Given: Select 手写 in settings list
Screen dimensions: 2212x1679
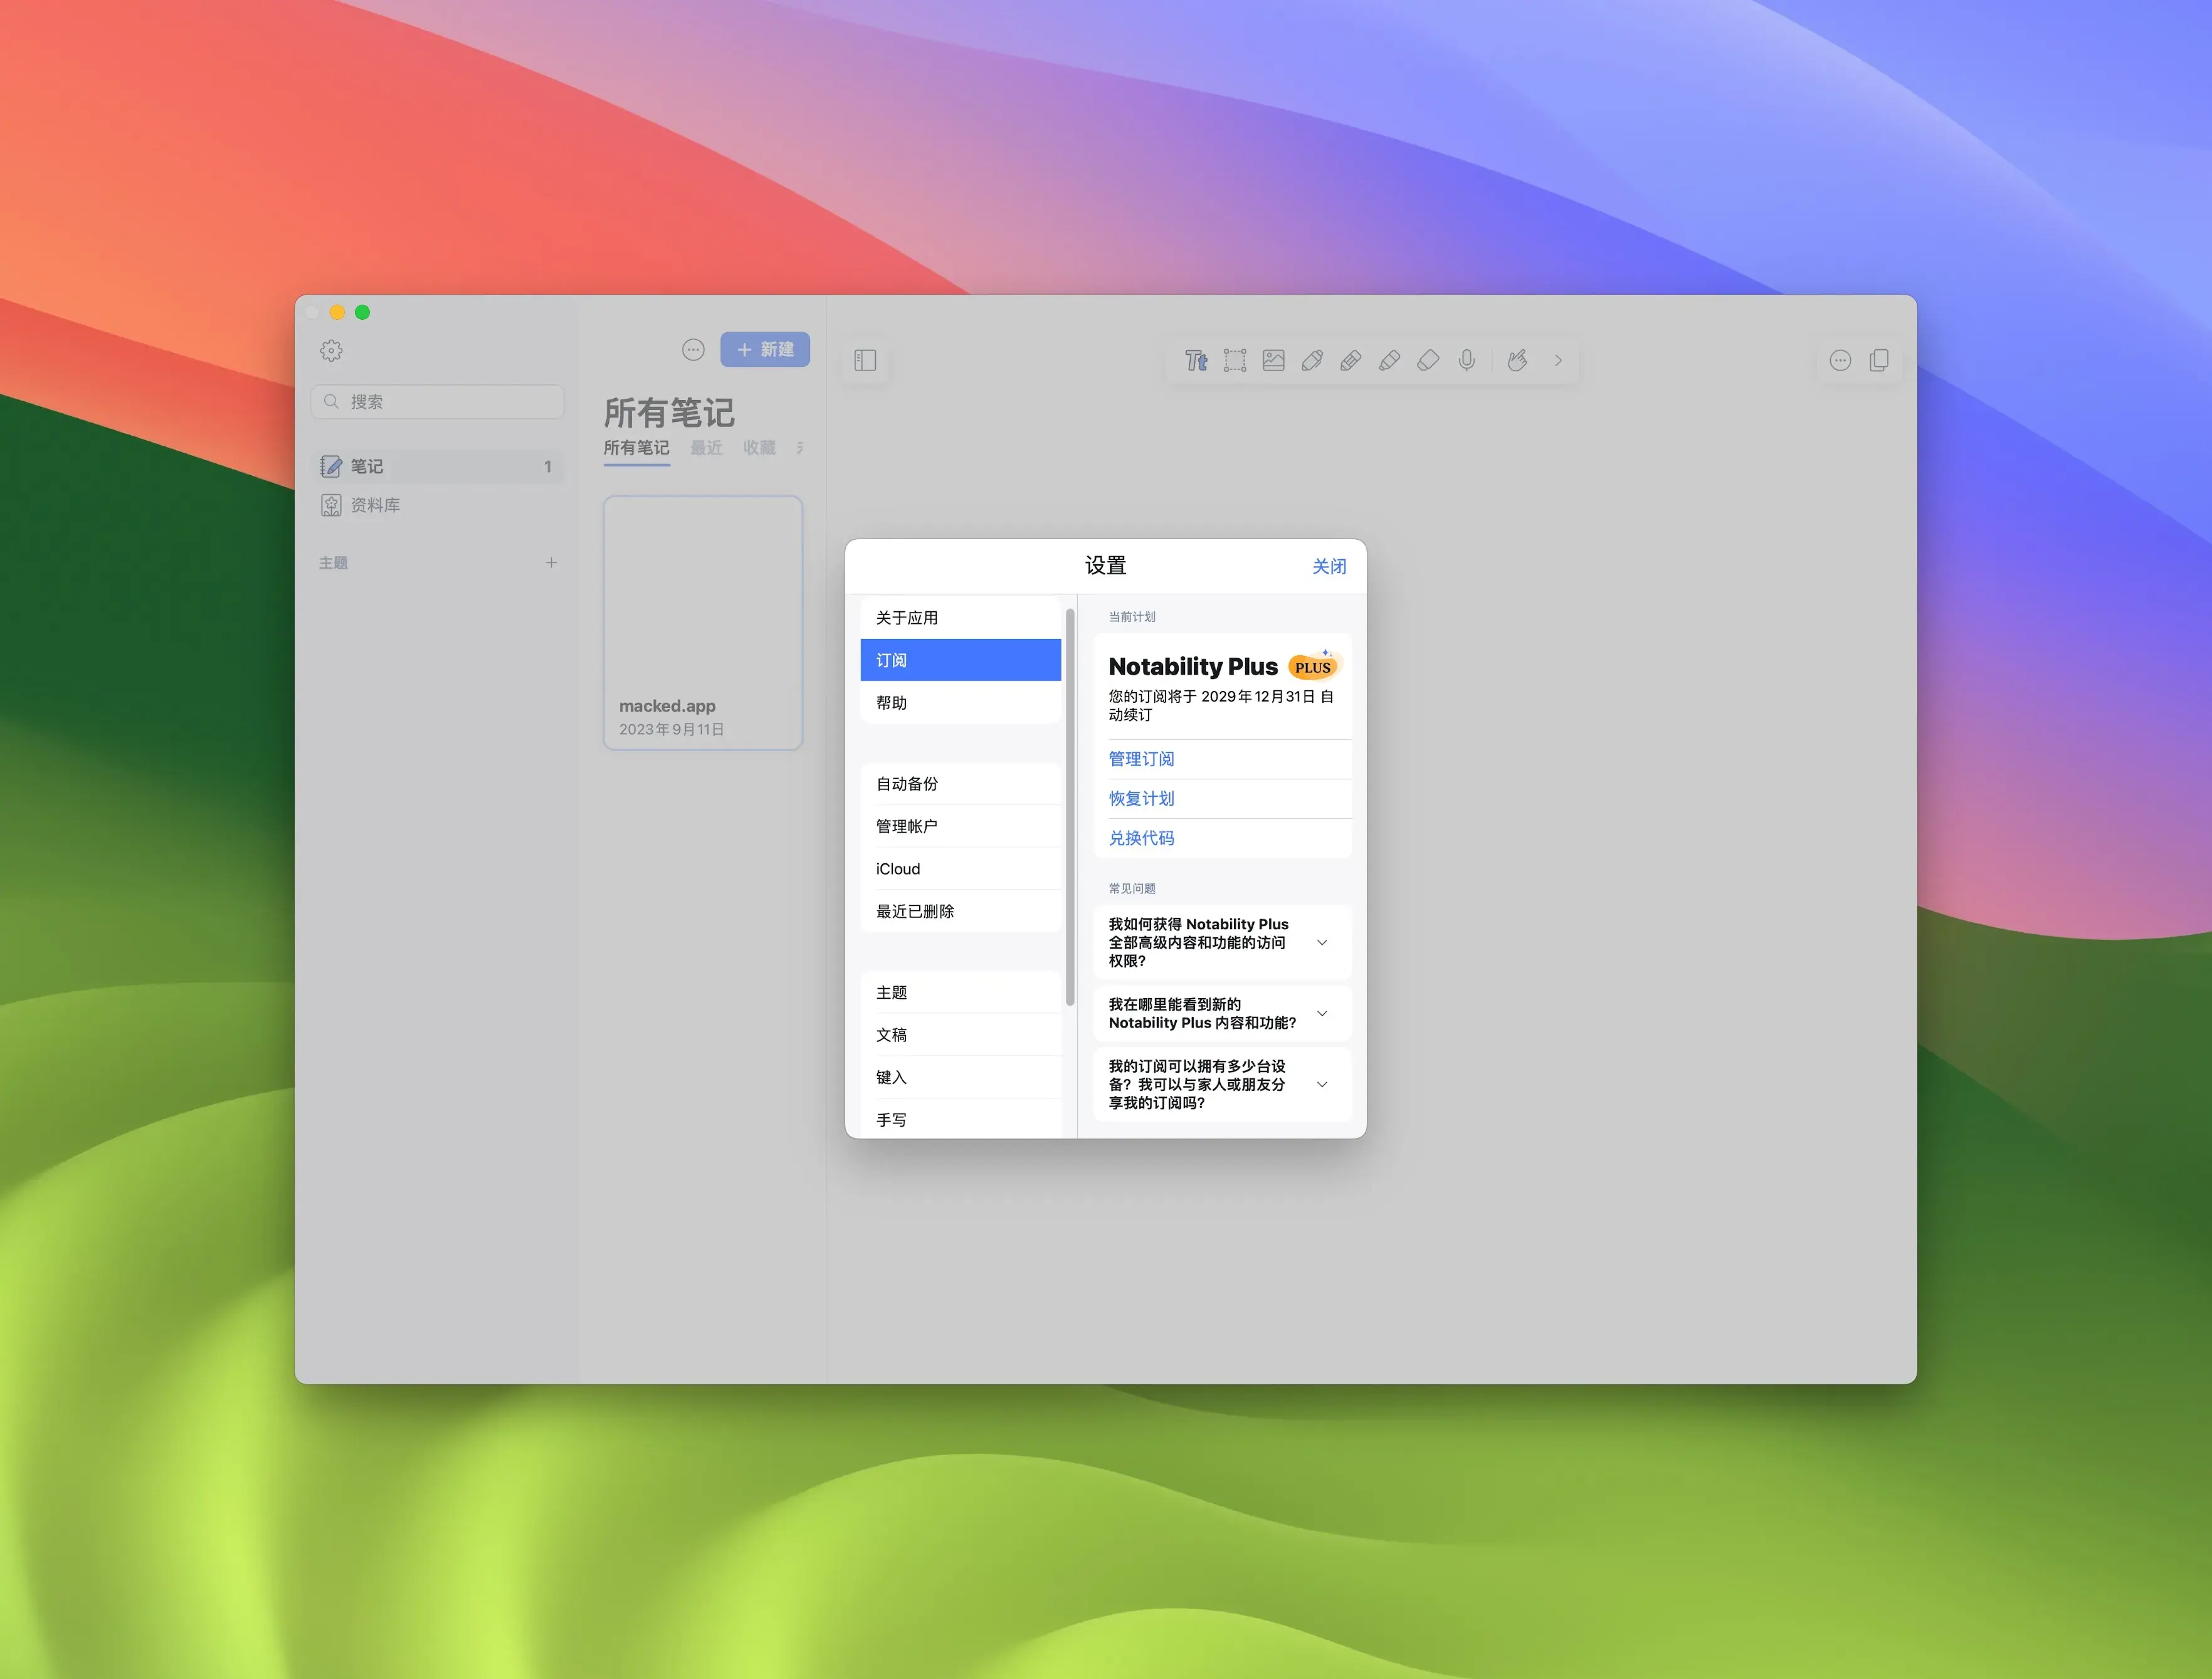Looking at the screenshot, I should point(960,1119).
